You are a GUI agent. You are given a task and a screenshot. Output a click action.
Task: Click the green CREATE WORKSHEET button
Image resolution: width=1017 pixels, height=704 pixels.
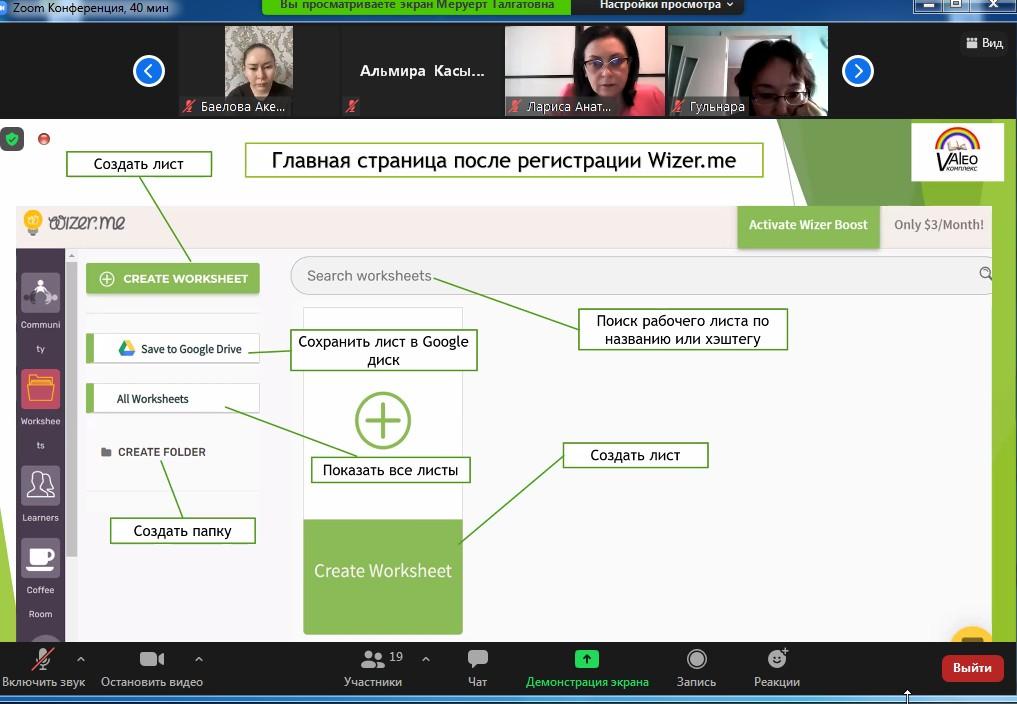173,279
